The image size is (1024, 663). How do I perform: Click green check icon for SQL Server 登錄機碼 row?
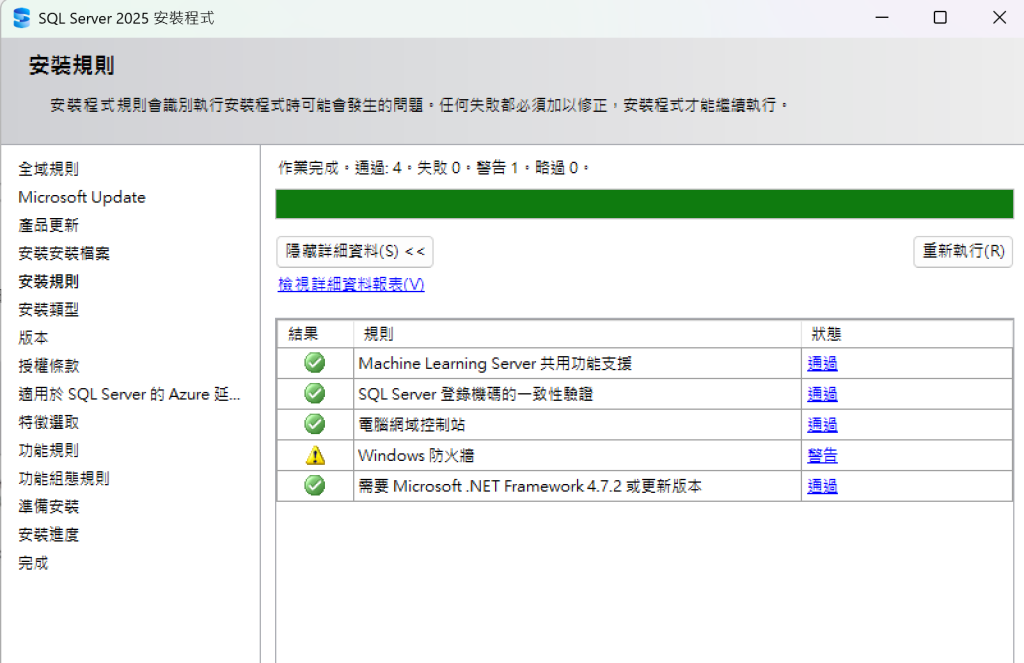pos(315,393)
